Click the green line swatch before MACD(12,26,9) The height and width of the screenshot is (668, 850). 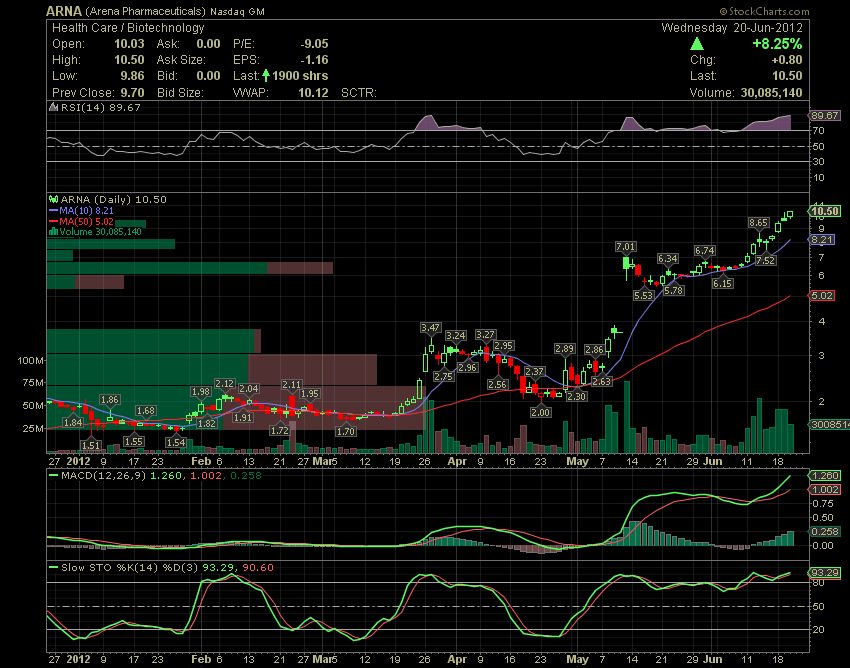pyautogui.click(x=53, y=476)
